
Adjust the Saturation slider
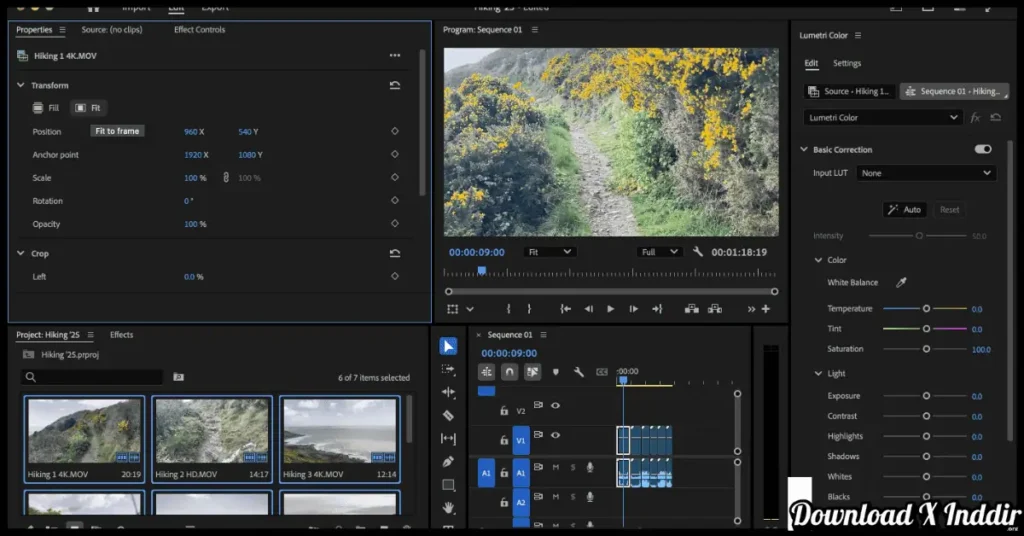pos(925,349)
